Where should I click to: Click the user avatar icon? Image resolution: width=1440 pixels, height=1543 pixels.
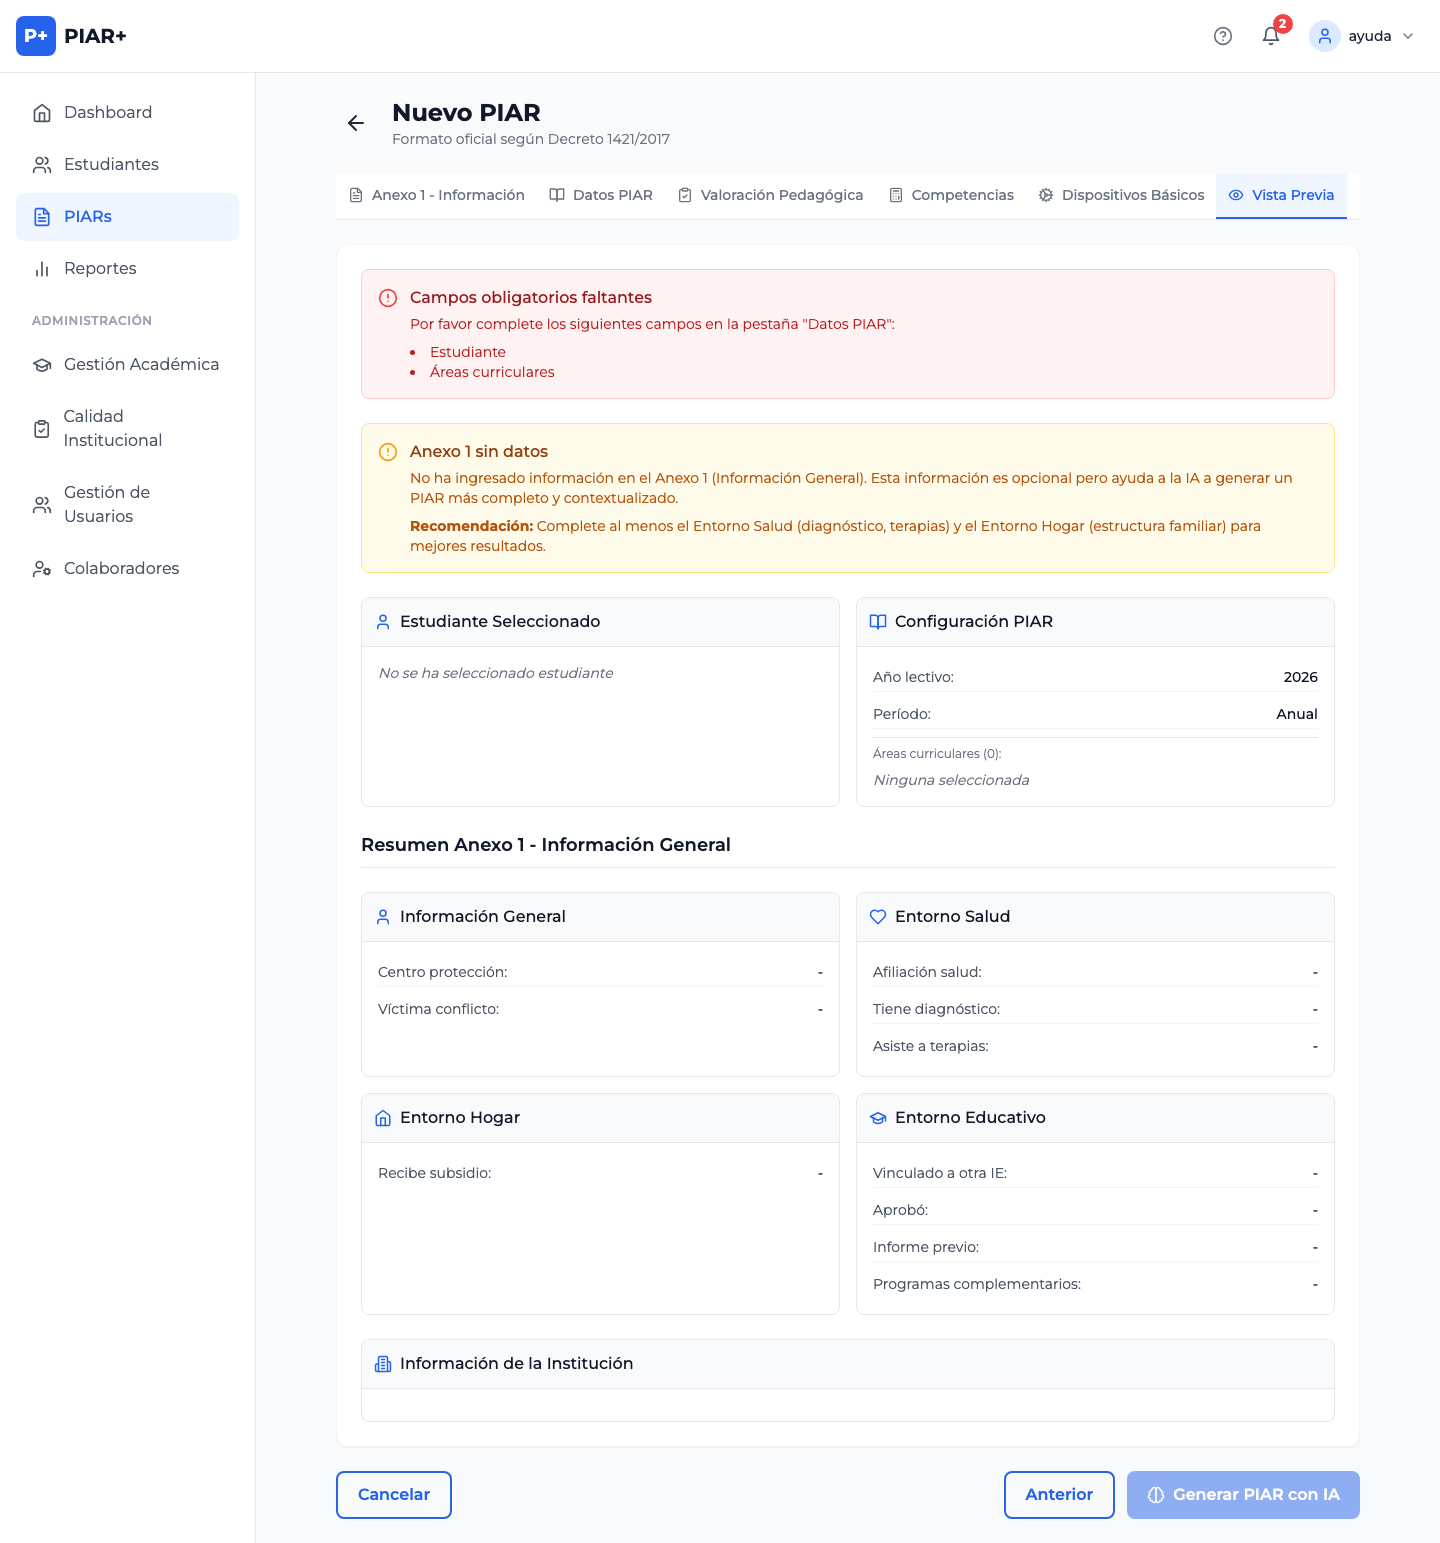(x=1324, y=36)
